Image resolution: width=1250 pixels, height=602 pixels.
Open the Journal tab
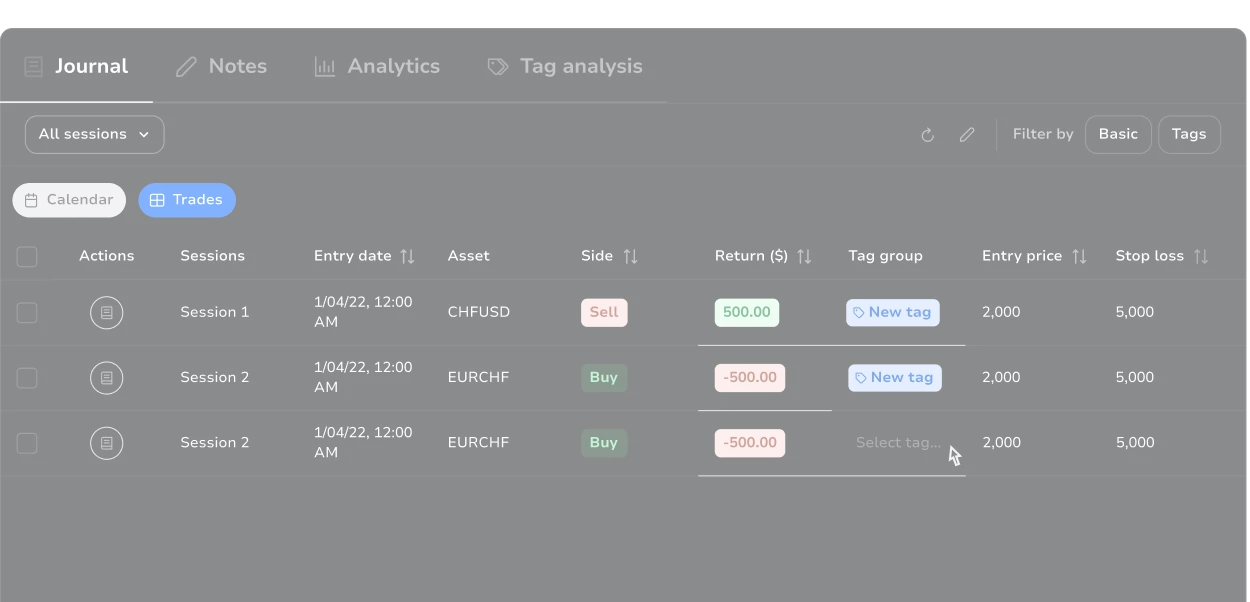(x=76, y=67)
